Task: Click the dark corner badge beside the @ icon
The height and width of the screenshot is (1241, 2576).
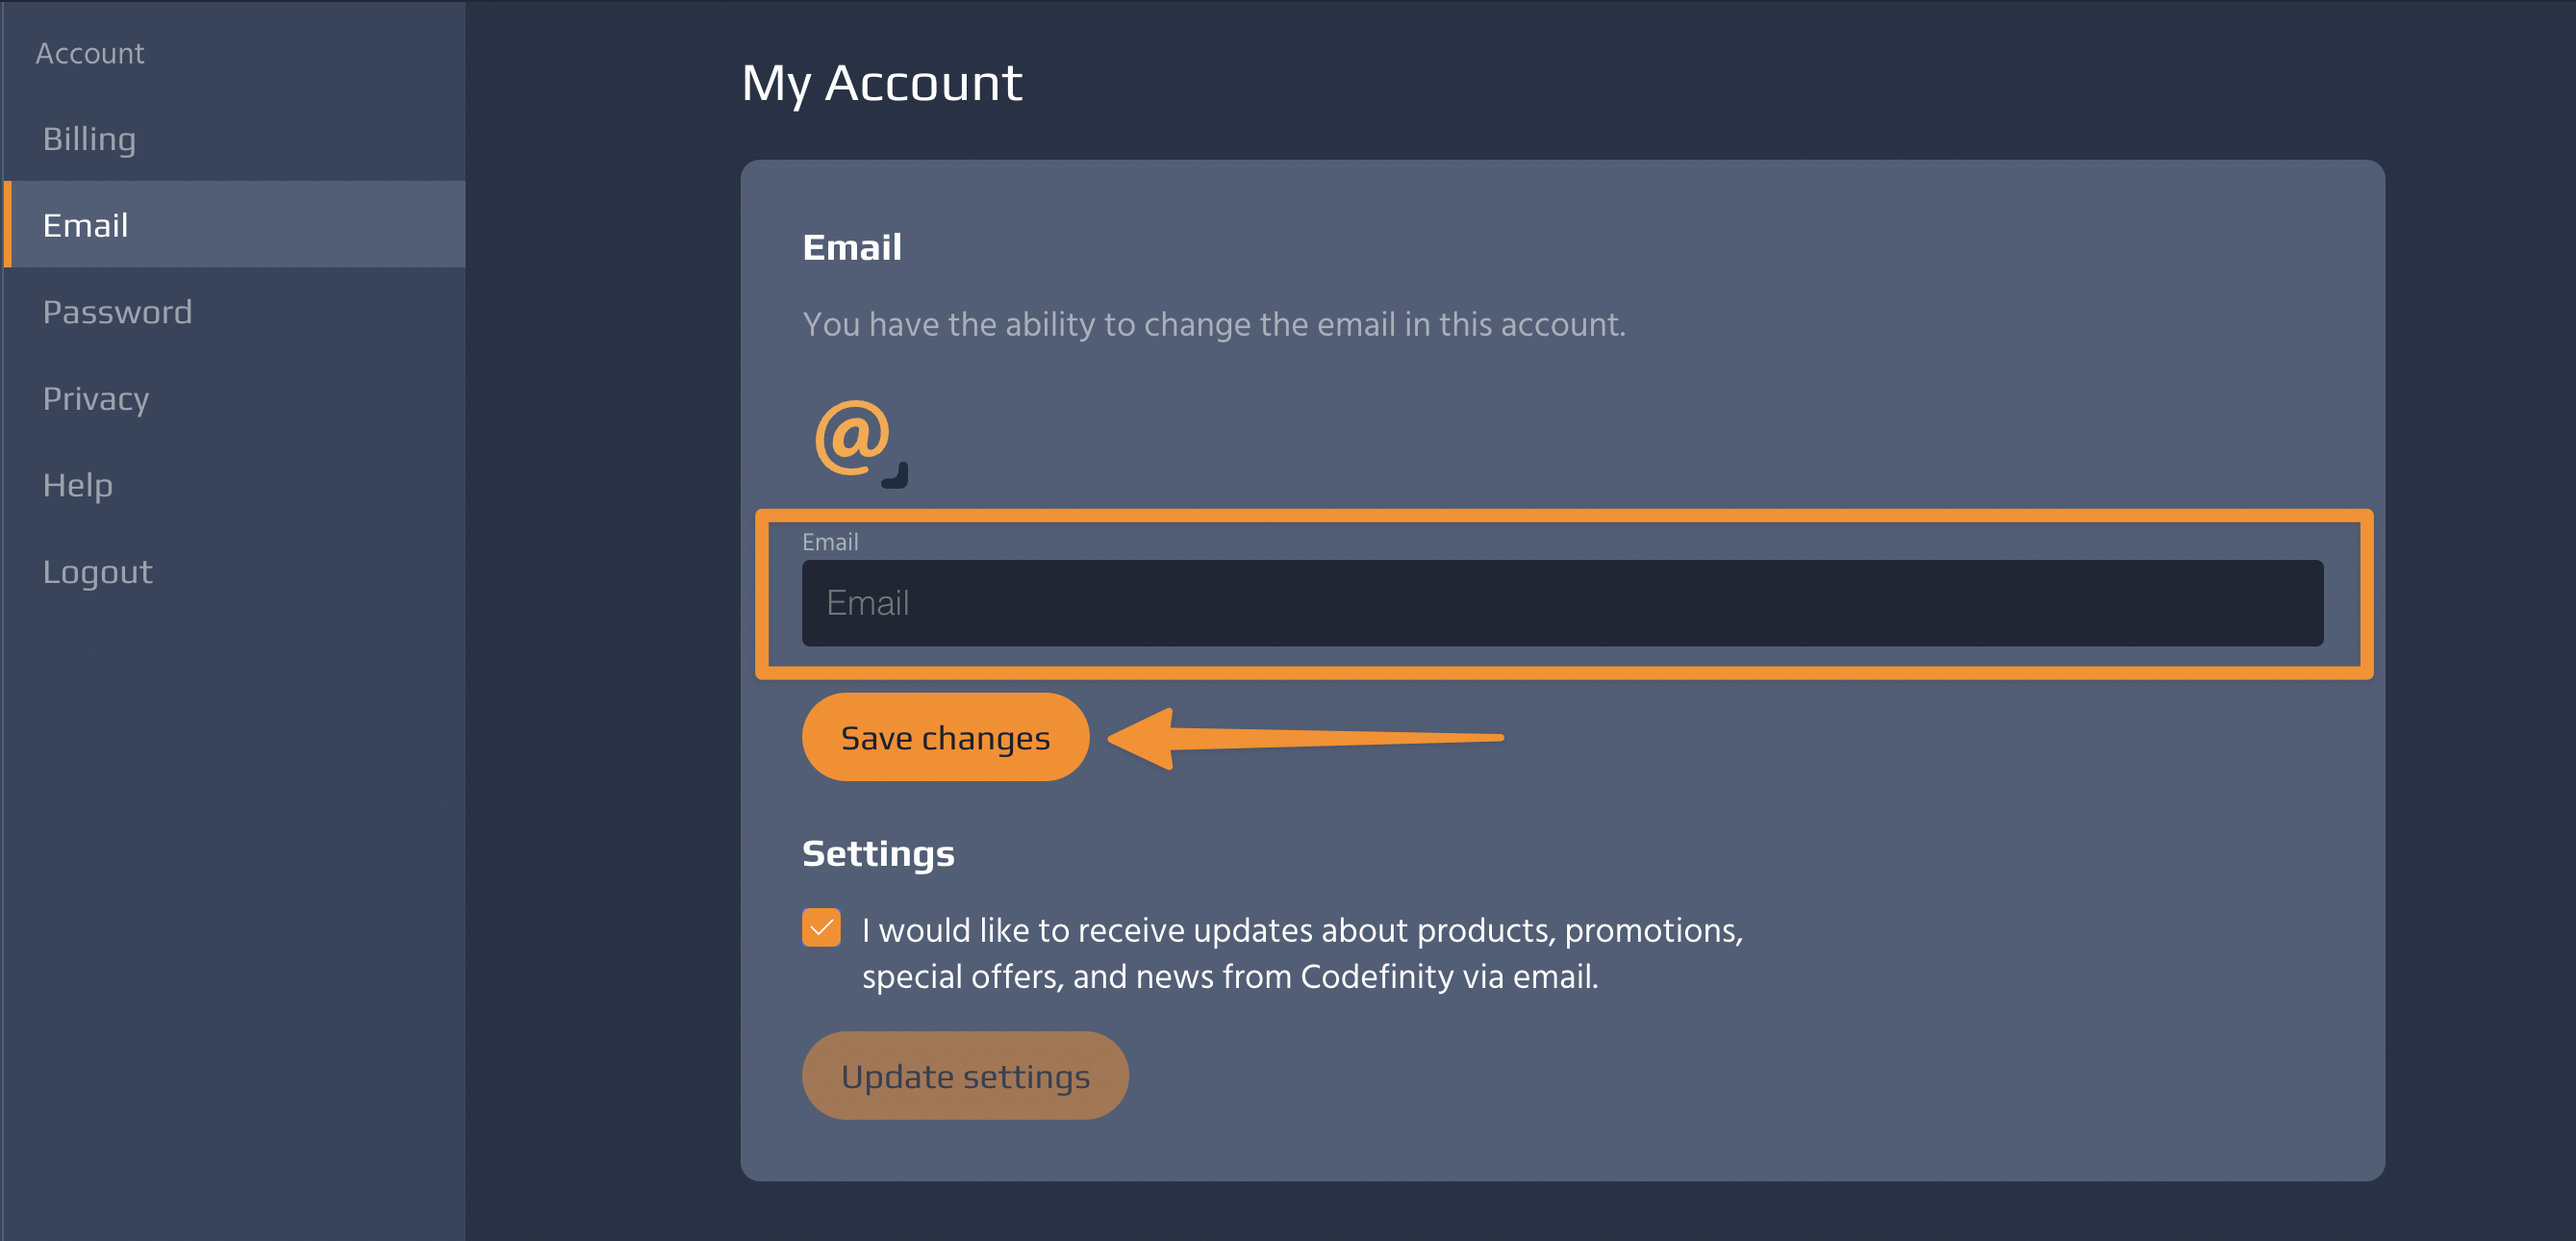Action: coord(895,475)
